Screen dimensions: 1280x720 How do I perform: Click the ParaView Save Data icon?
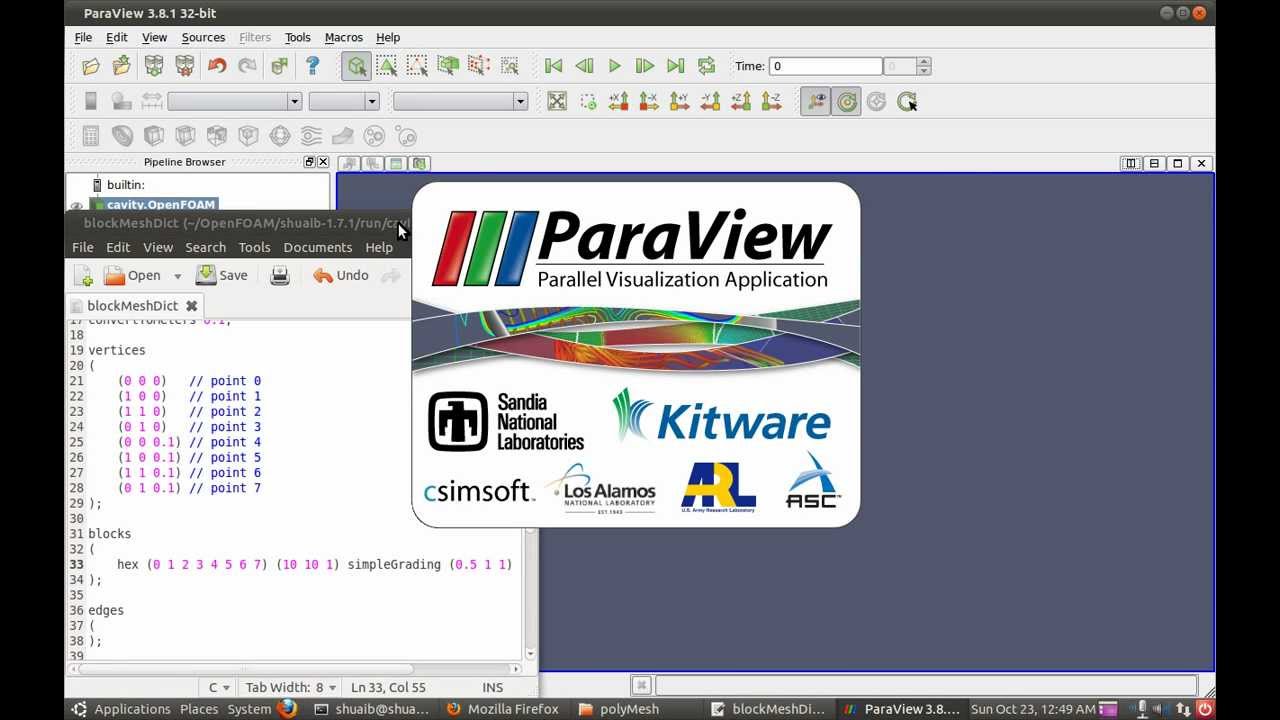click(x=122, y=66)
